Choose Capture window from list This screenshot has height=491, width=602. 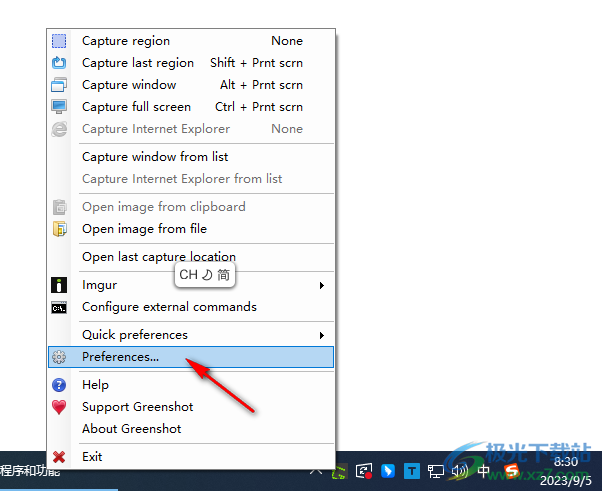tap(191, 157)
